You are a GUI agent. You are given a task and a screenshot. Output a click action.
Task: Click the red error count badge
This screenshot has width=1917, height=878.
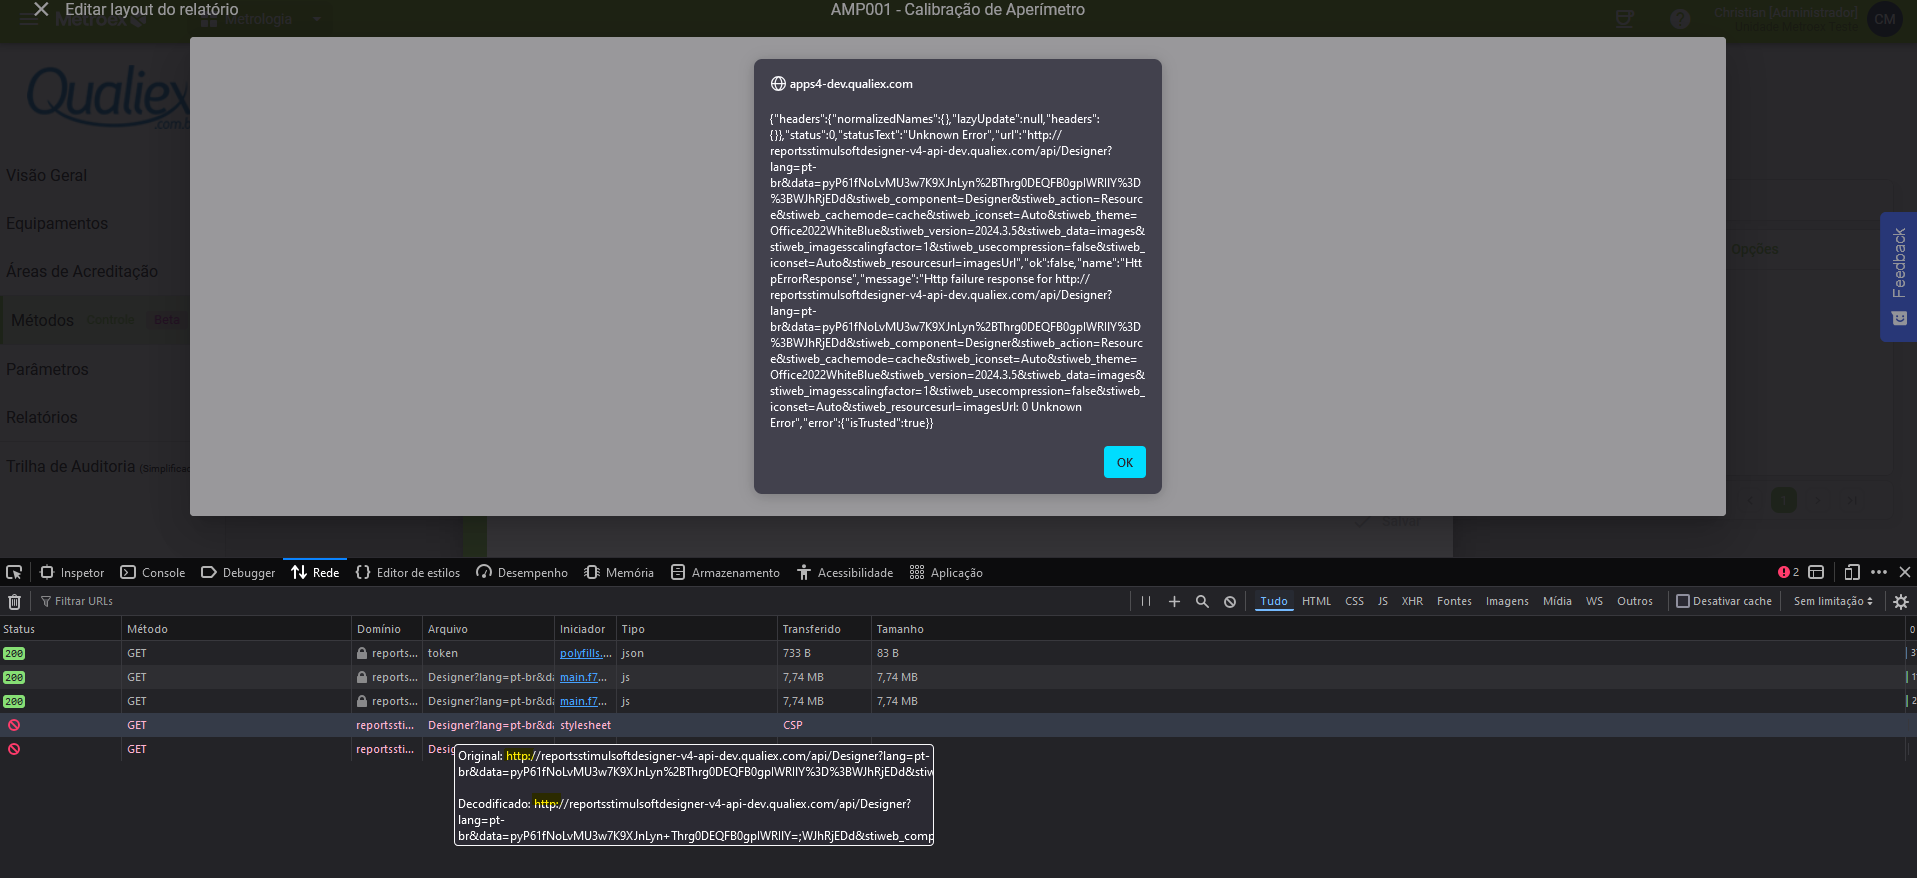(1788, 573)
